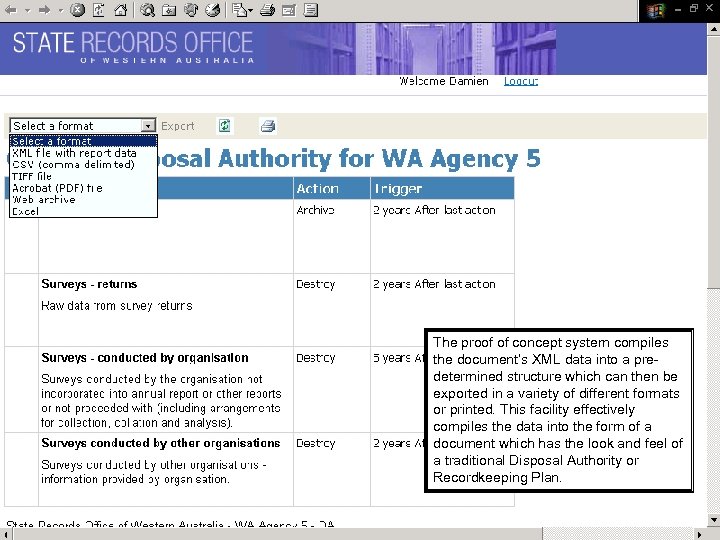Click 'Surveys - returns' row title
720x540 pixels.
(x=89, y=284)
